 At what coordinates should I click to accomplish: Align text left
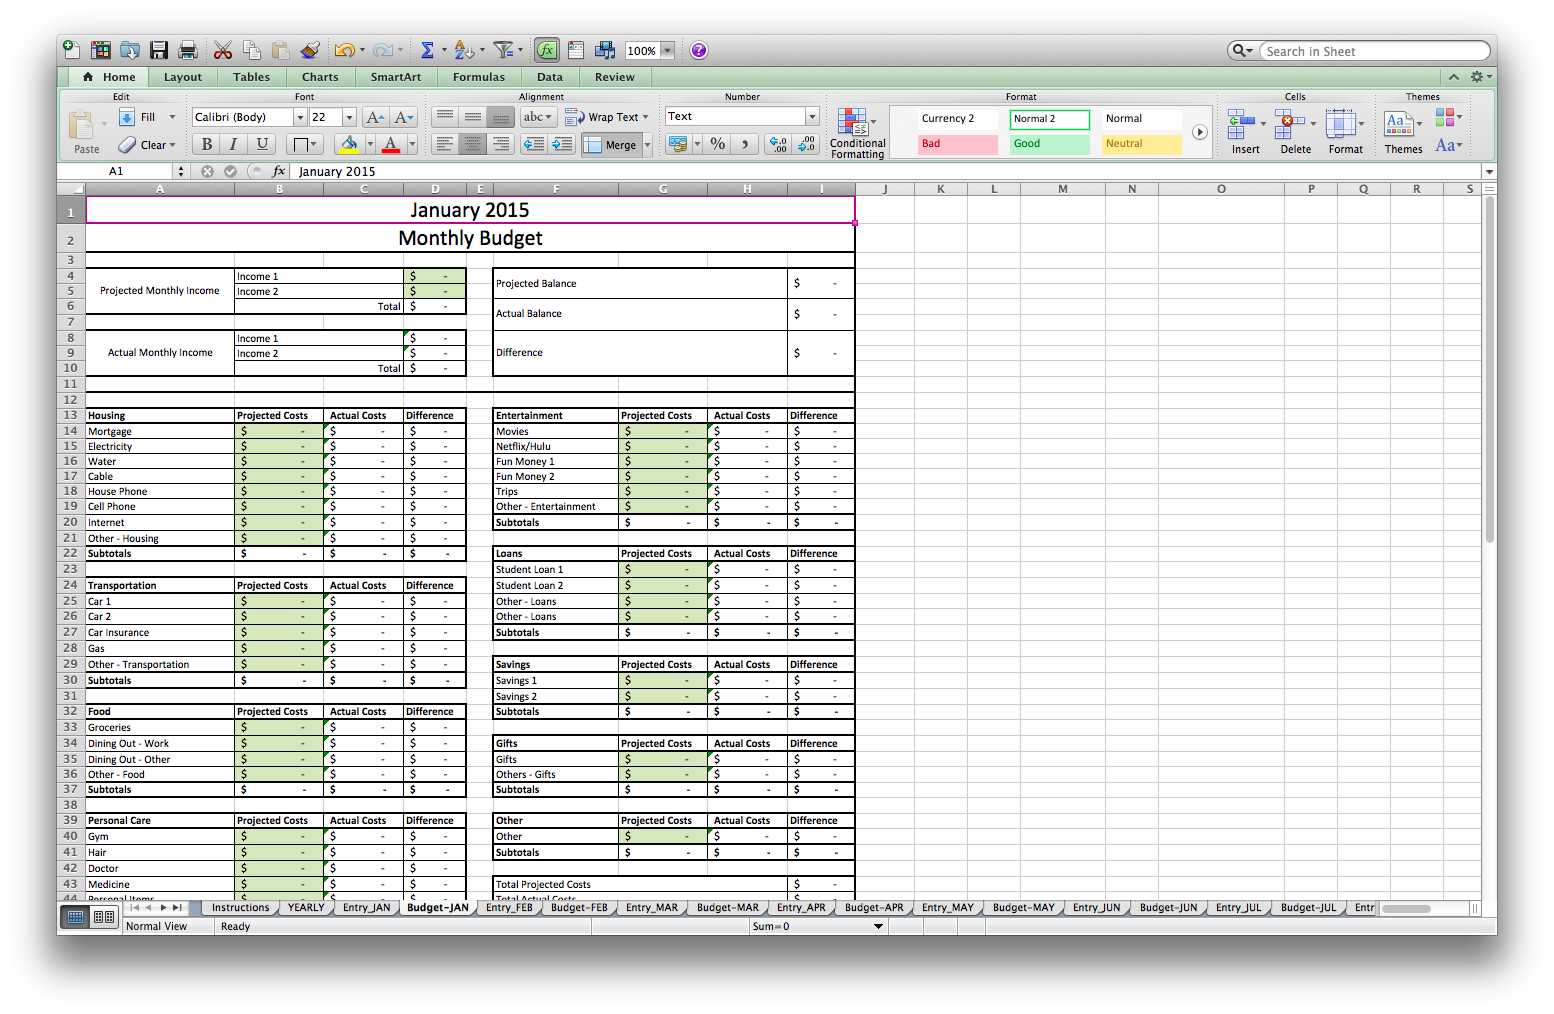coord(445,144)
